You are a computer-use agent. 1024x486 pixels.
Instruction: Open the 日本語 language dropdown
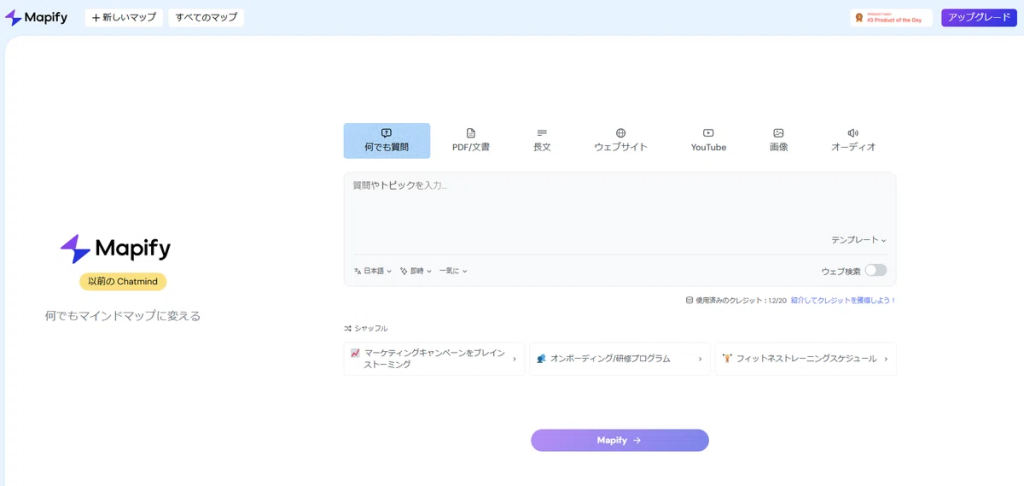(x=373, y=271)
